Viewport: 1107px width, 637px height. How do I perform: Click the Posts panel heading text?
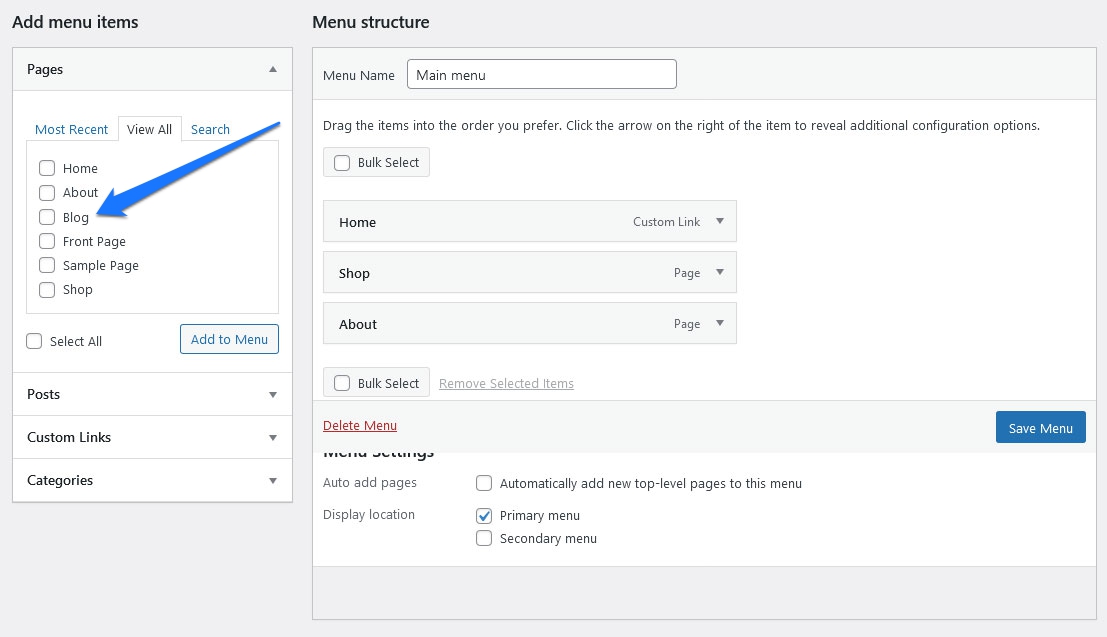(44, 394)
